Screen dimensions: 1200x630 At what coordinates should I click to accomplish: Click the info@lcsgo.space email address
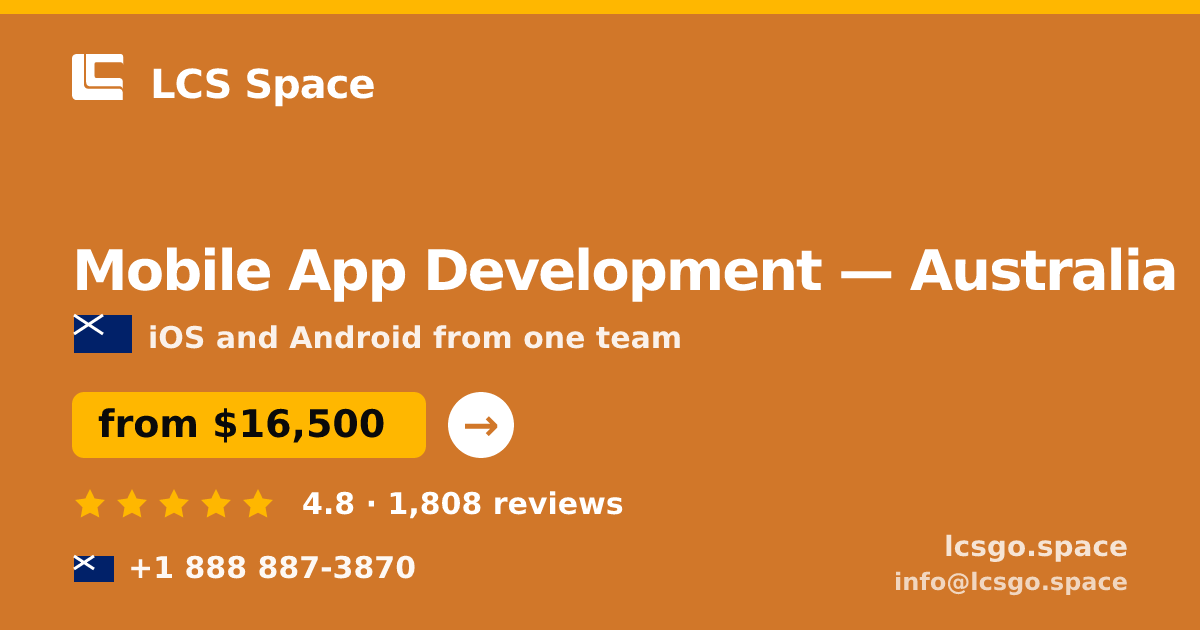click(x=1011, y=582)
